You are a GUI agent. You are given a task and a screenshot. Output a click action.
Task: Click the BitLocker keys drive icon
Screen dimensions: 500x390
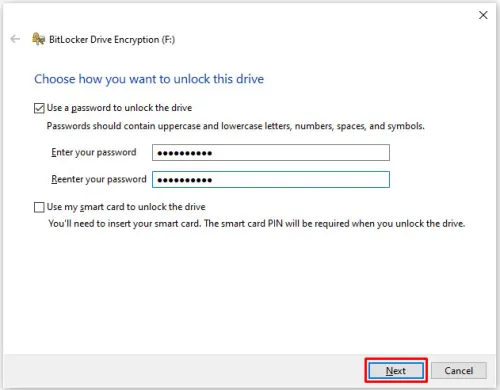tap(38, 39)
